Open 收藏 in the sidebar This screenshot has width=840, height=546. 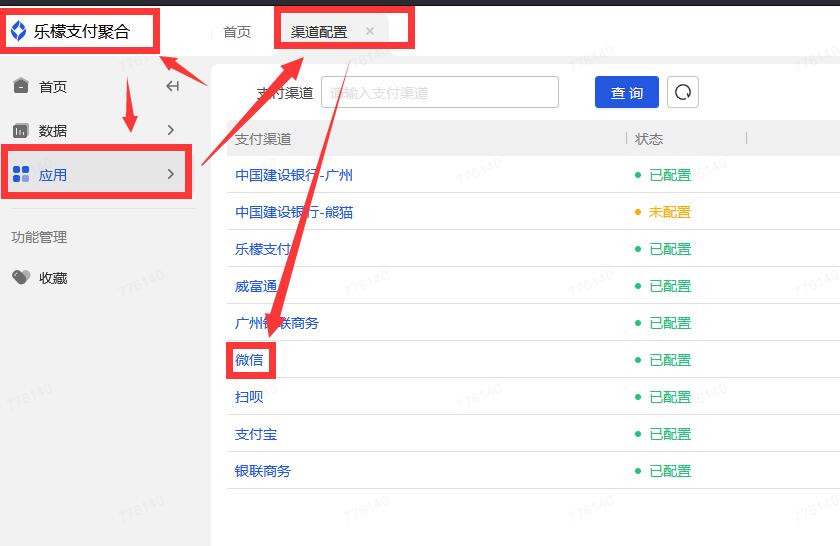[52, 278]
